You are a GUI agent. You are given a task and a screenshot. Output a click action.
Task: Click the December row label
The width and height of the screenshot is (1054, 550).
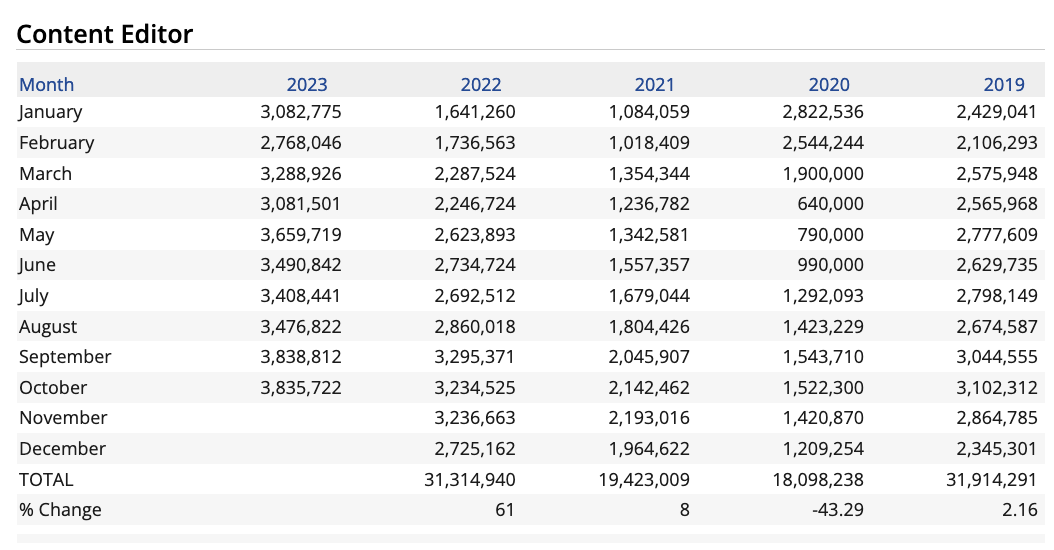point(62,449)
